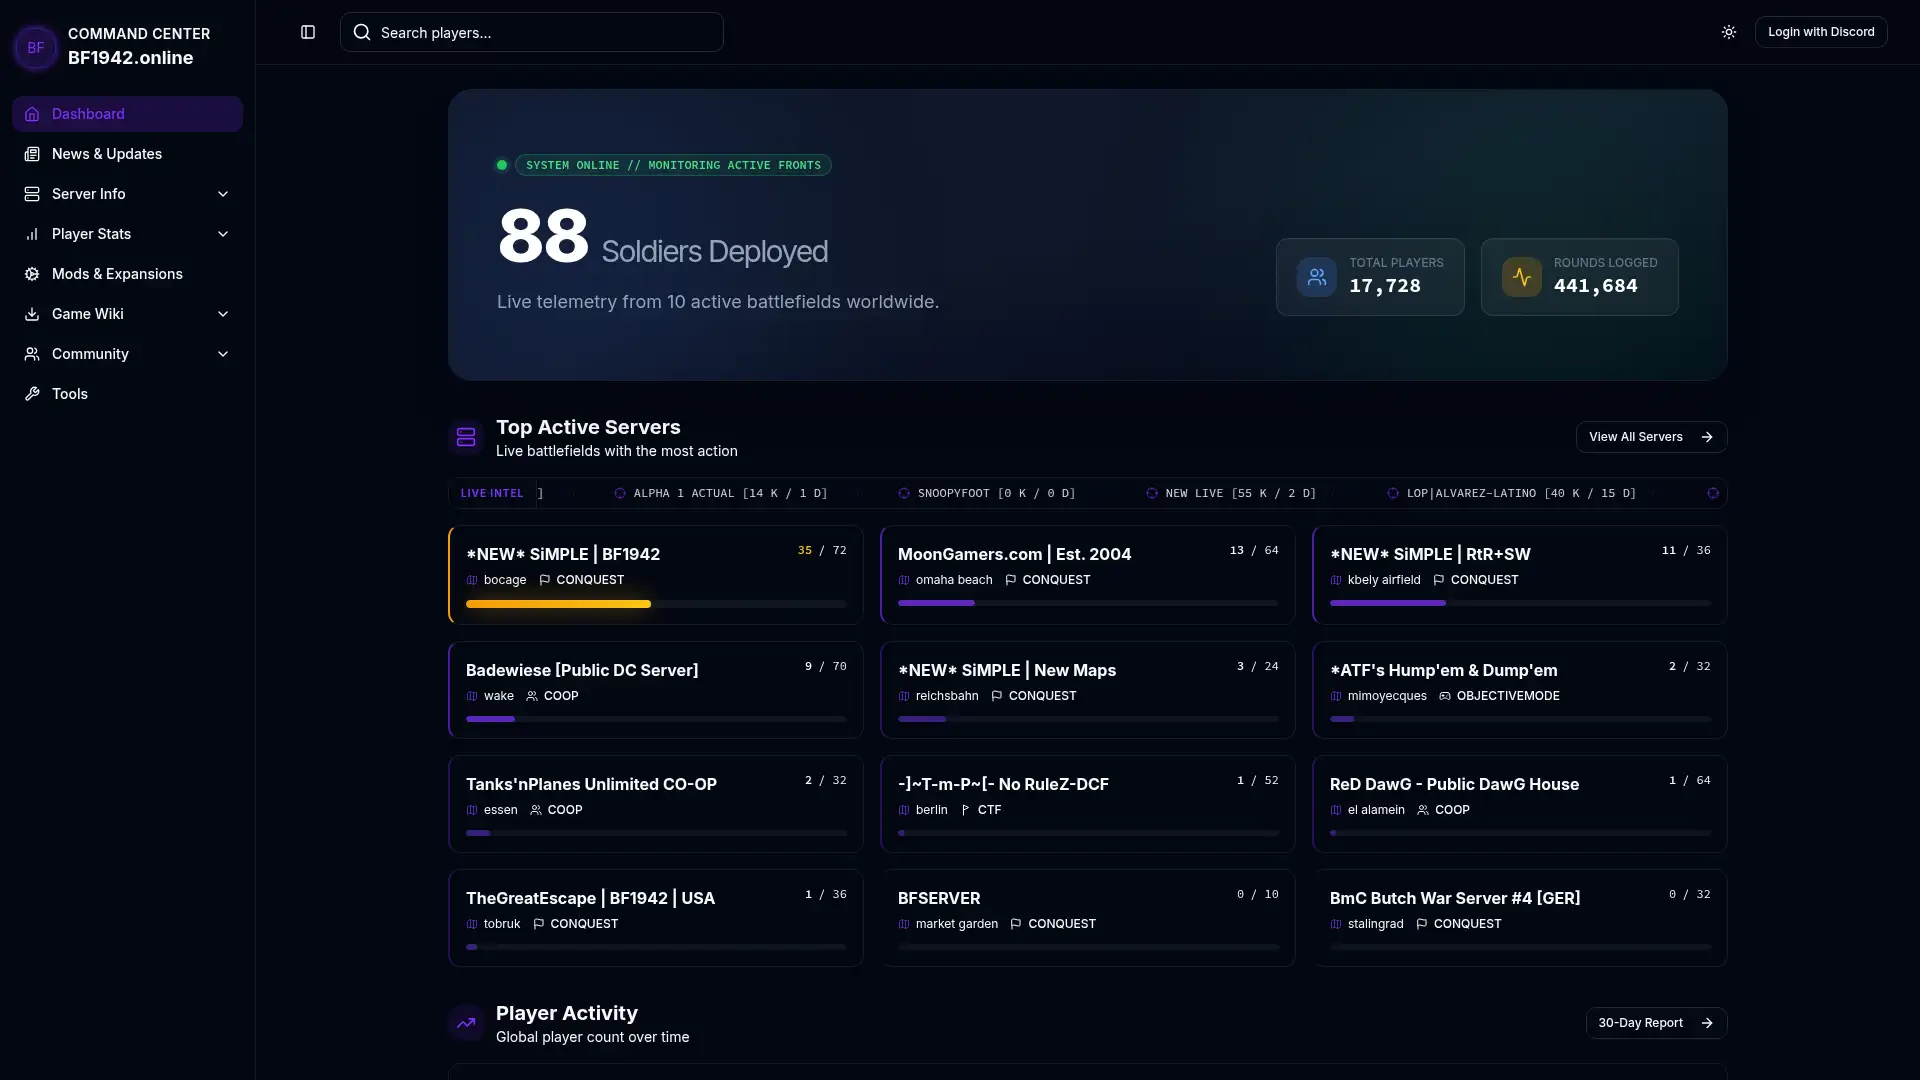Click the Mods & Expansions gear icon
The height and width of the screenshot is (1080, 1920).
point(32,274)
